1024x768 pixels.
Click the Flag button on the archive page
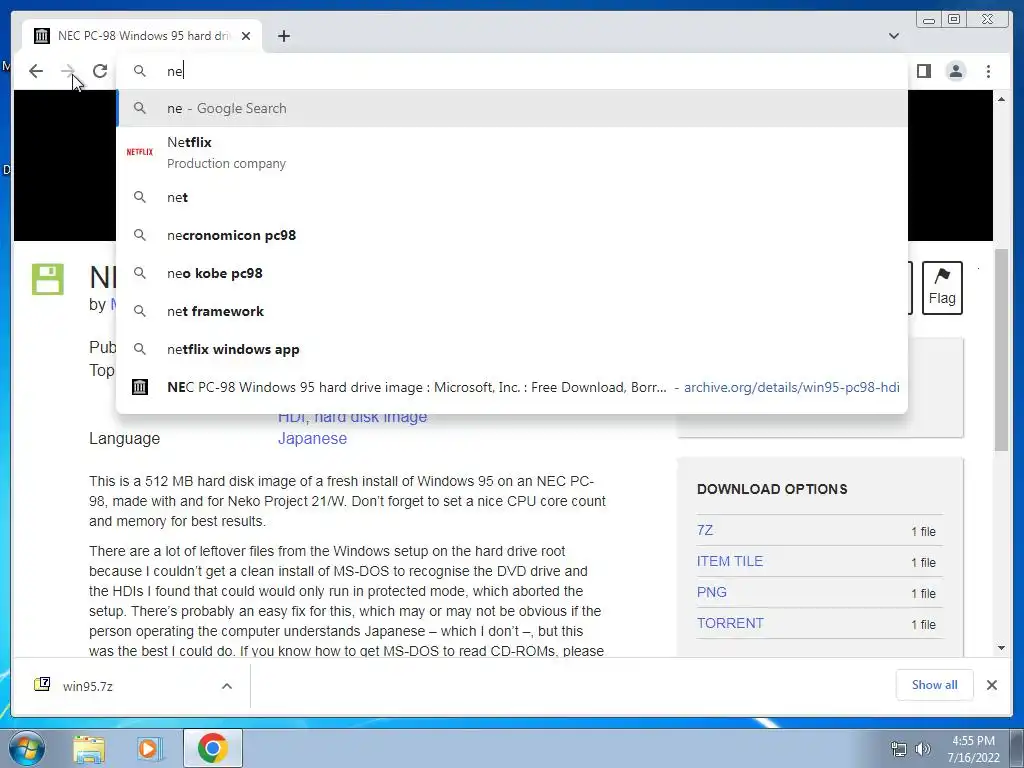click(x=942, y=287)
